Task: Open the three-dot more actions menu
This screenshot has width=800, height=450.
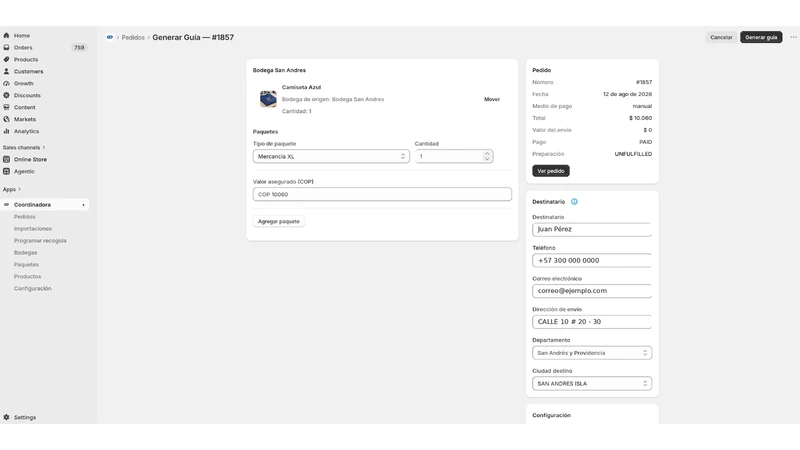Action: (x=793, y=37)
